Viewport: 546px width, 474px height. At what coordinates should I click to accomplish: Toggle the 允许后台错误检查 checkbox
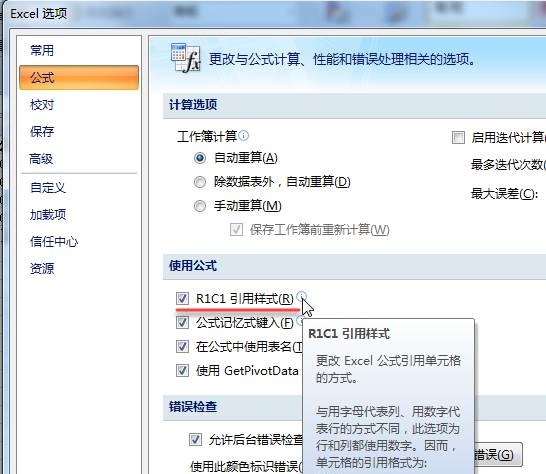195,440
